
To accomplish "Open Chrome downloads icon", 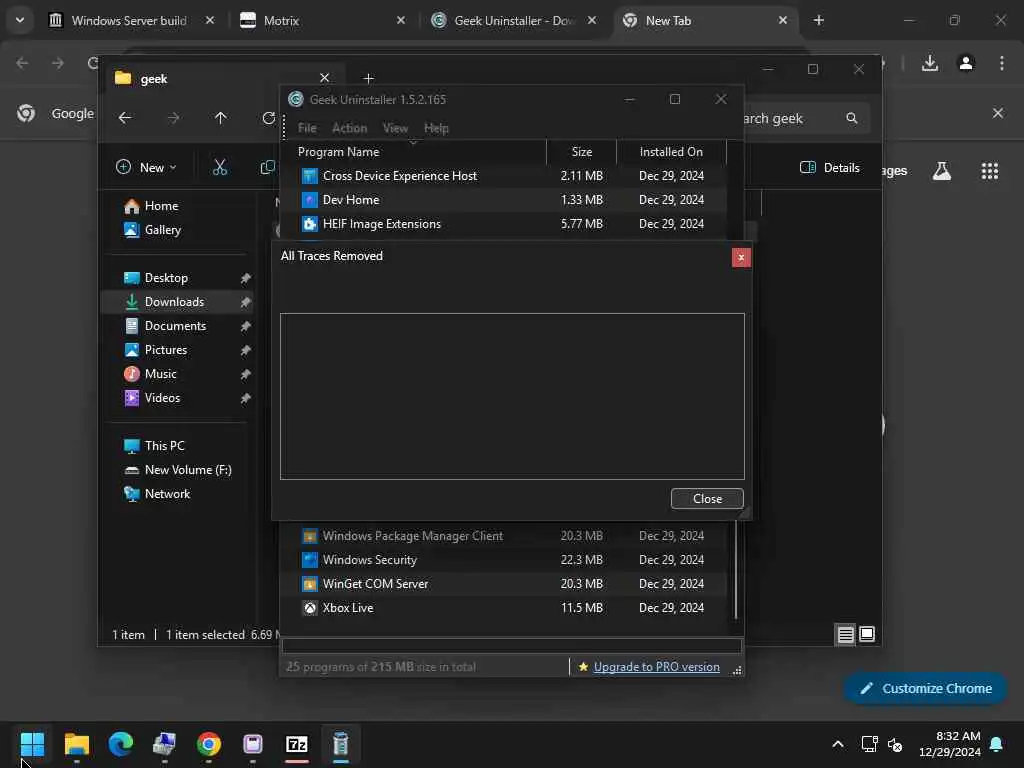I will point(929,63).
